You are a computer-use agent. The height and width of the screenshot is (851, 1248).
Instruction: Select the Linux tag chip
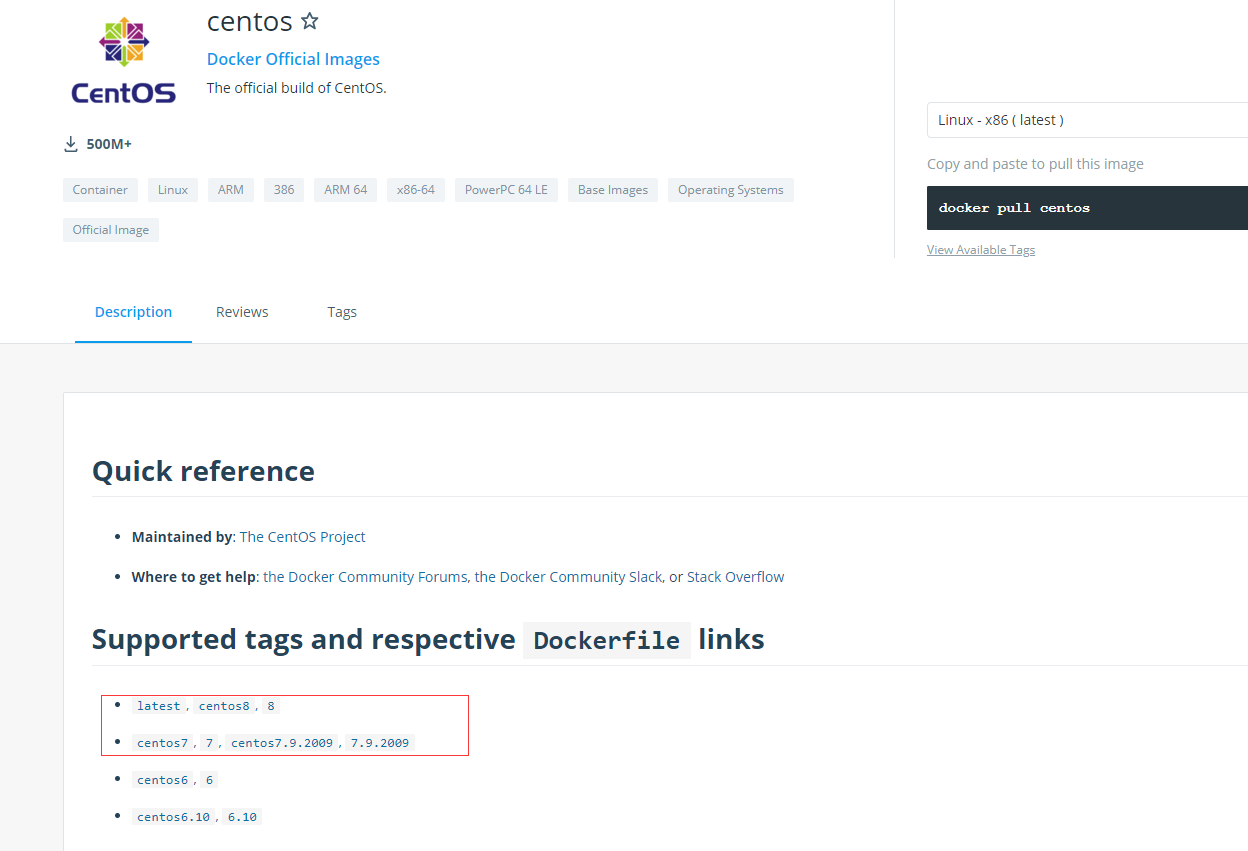[x=173, y=190]
